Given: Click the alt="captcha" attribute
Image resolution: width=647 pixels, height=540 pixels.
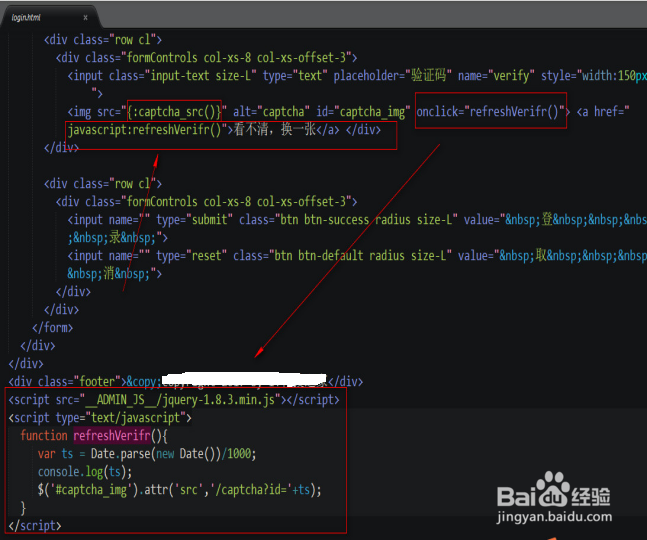Looking at the screenshot, I should (271, 112).
